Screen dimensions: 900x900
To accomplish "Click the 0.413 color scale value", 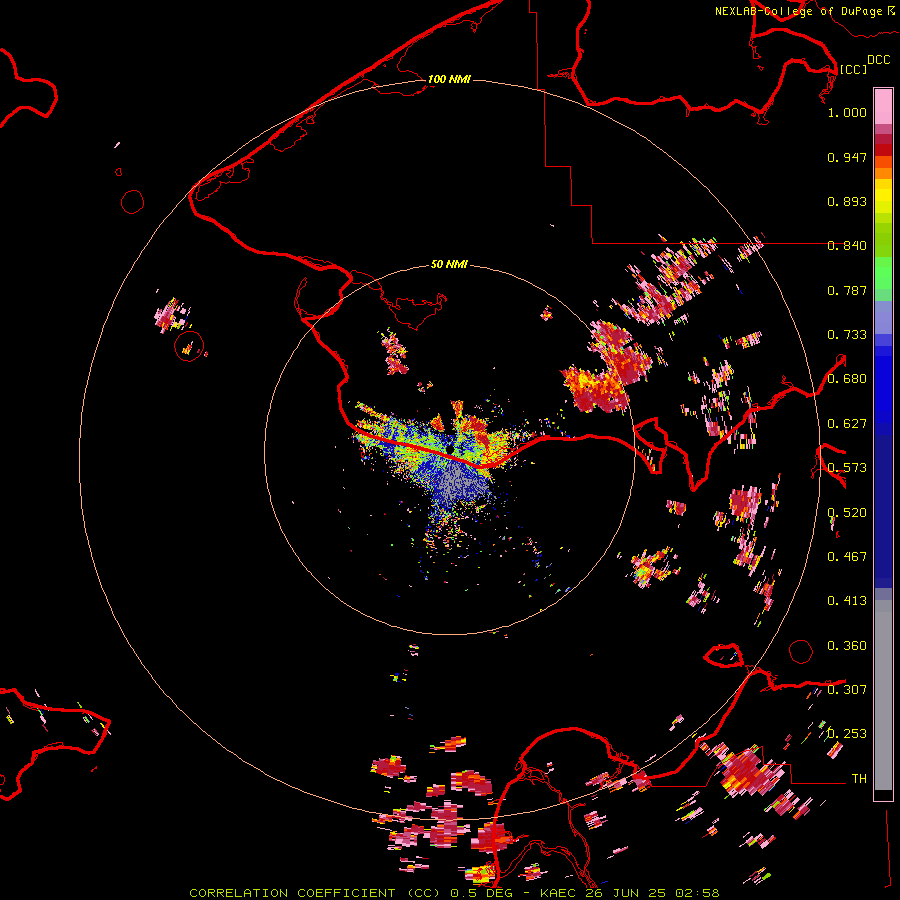I will click(x=847, y=601).
